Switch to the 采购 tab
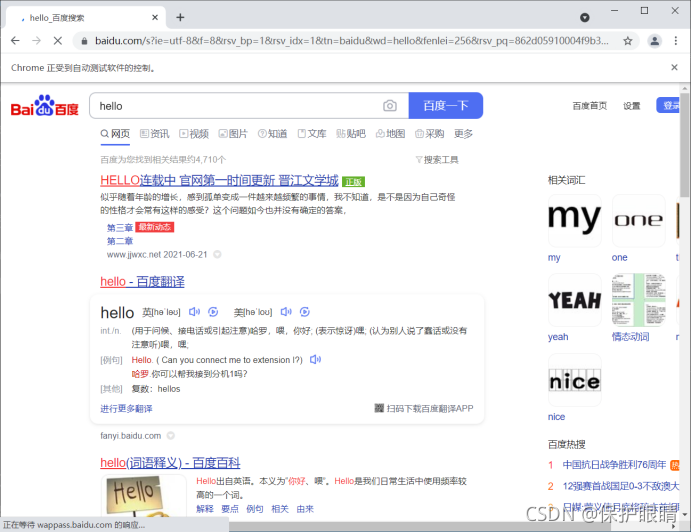The image size is (692, 532). coord(429,134)
